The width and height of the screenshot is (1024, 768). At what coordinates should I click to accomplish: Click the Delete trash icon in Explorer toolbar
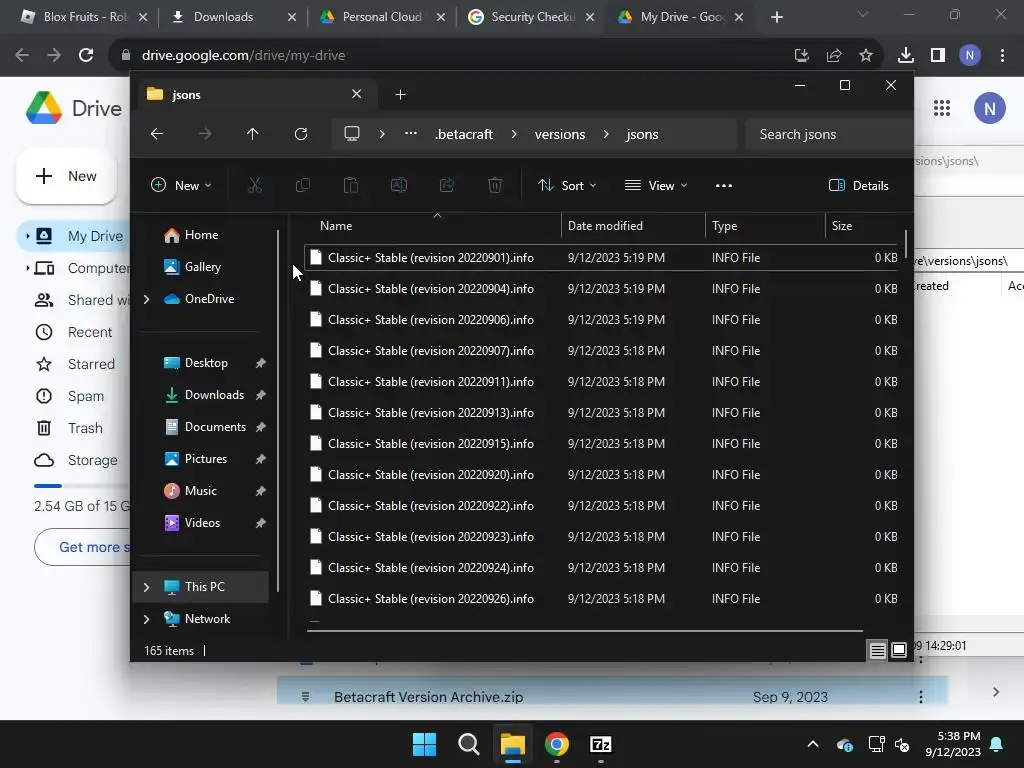pos(495,185)
